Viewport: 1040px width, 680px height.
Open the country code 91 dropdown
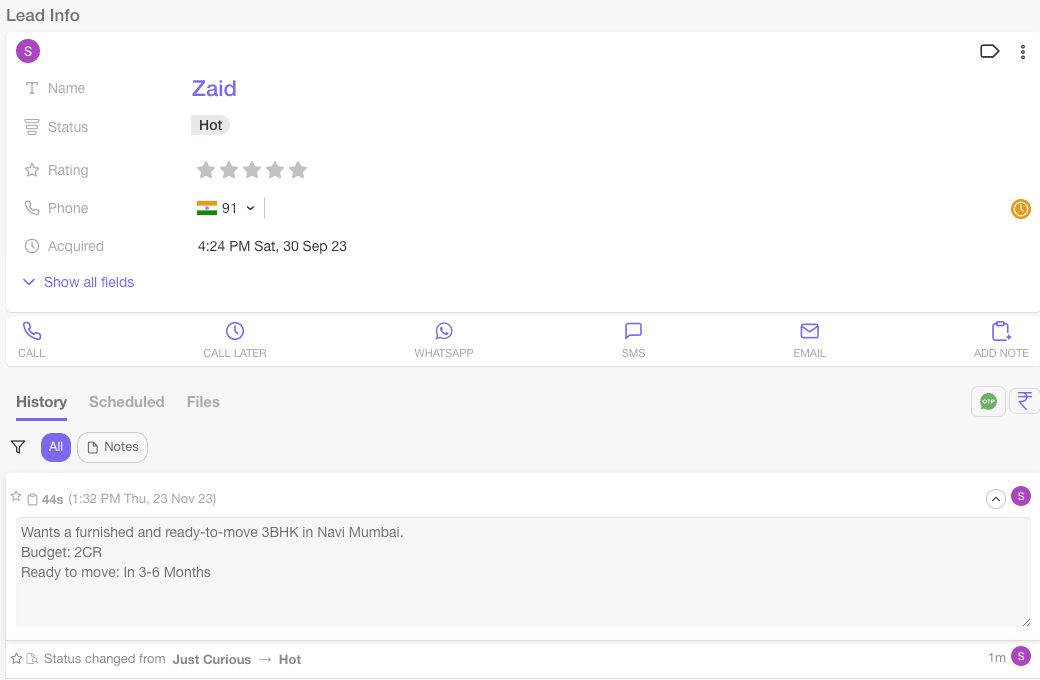(227, 207)
